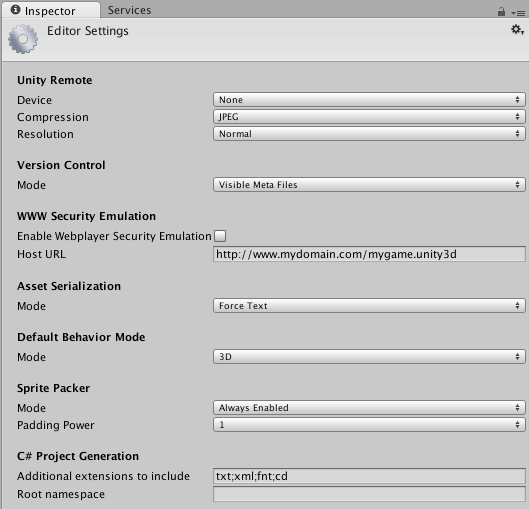This screenshot has width=529, height=509.
Task: Click the Editor Settings large gear icon
Action: pyautogui.click(x=23, y=39)
